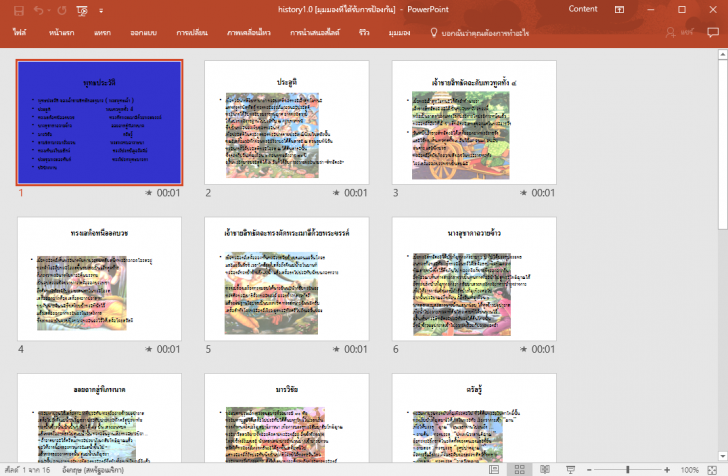Screen dimensions: 728x476
Task: Click the Undo arrow icon
Action: [x=38, y=10]
